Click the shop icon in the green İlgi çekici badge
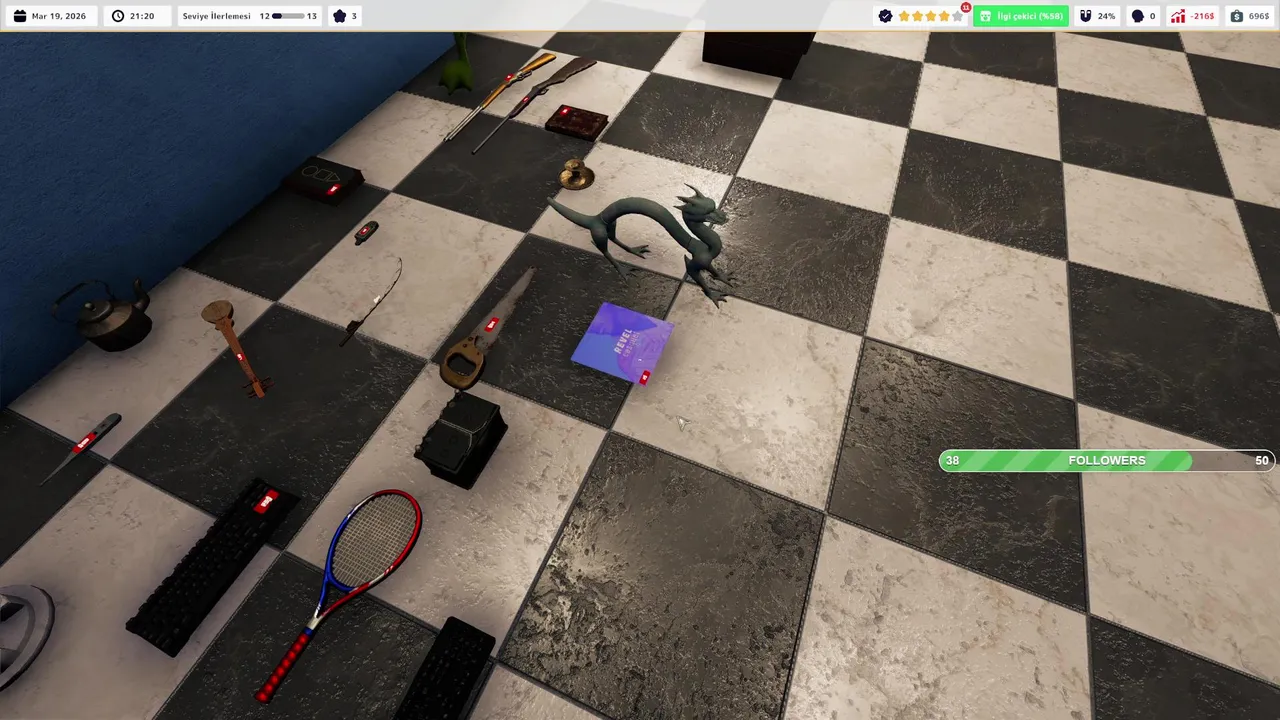 click(985, 16)
